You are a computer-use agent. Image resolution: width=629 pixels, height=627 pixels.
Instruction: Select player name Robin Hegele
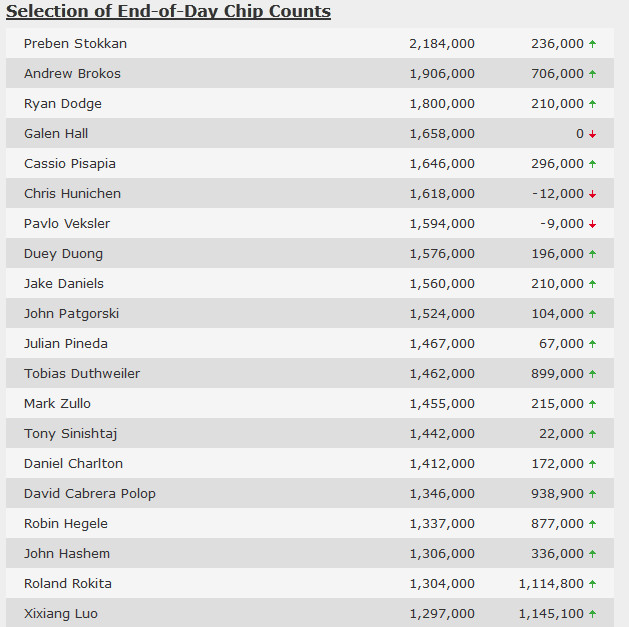click(66, 524)
